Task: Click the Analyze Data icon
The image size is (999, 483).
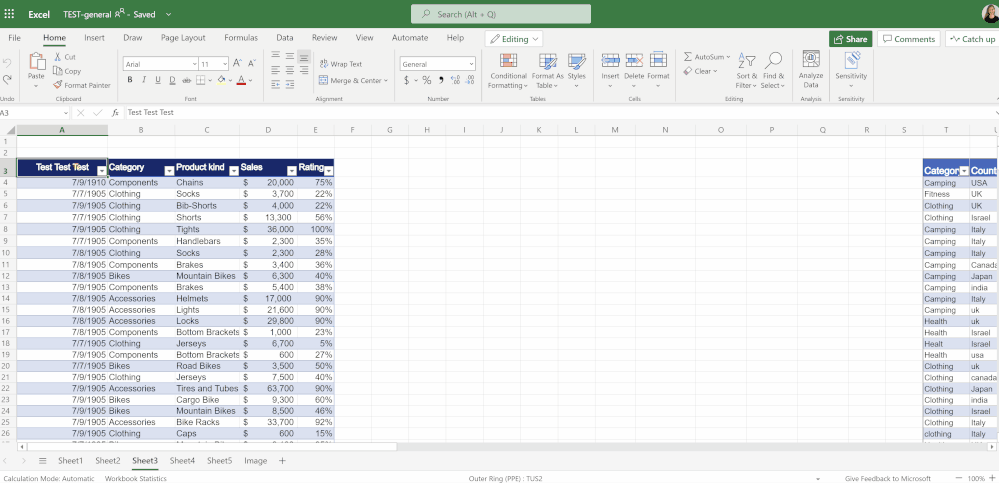Action: tap(811, 69)
